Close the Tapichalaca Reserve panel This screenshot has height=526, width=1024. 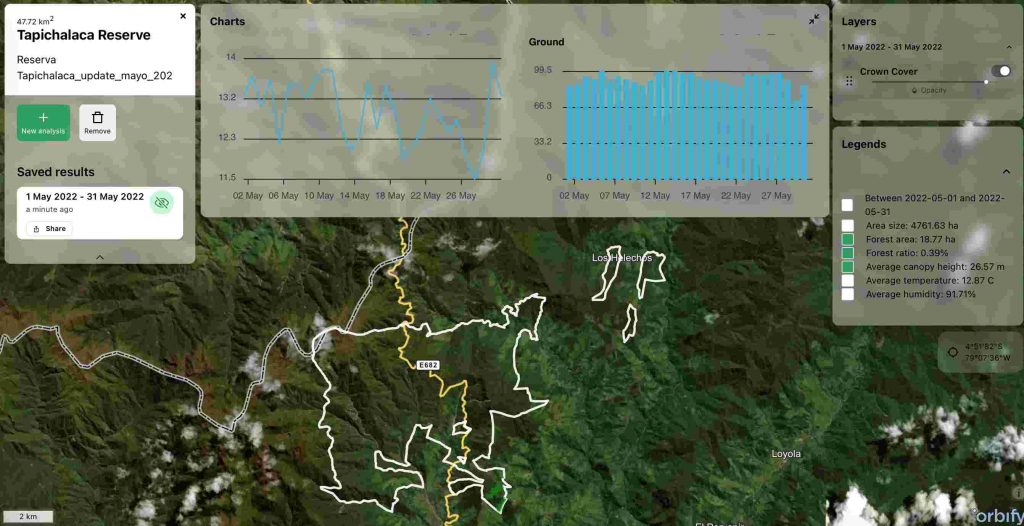pyautogui.click(x=183, y=16)
